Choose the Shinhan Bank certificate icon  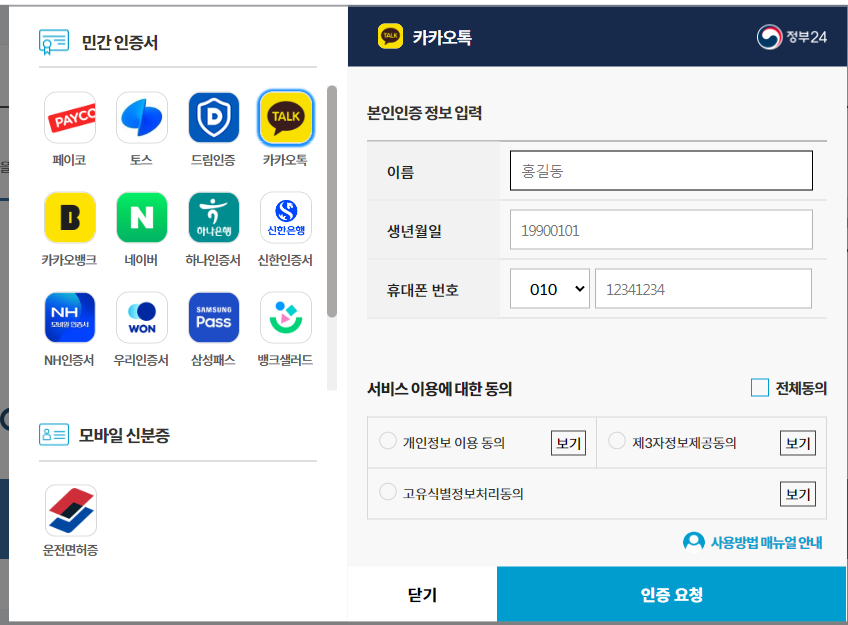(286, 217)
